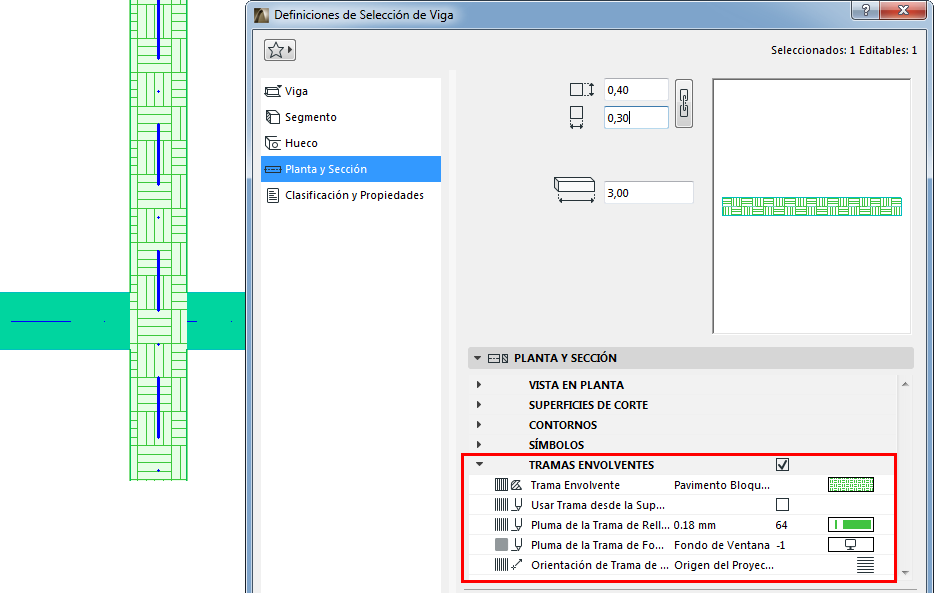Click the beam length icon
Image resolution: width=934 pixels, height=593 pixels.
pyautogui.click(x=574, y=190)
